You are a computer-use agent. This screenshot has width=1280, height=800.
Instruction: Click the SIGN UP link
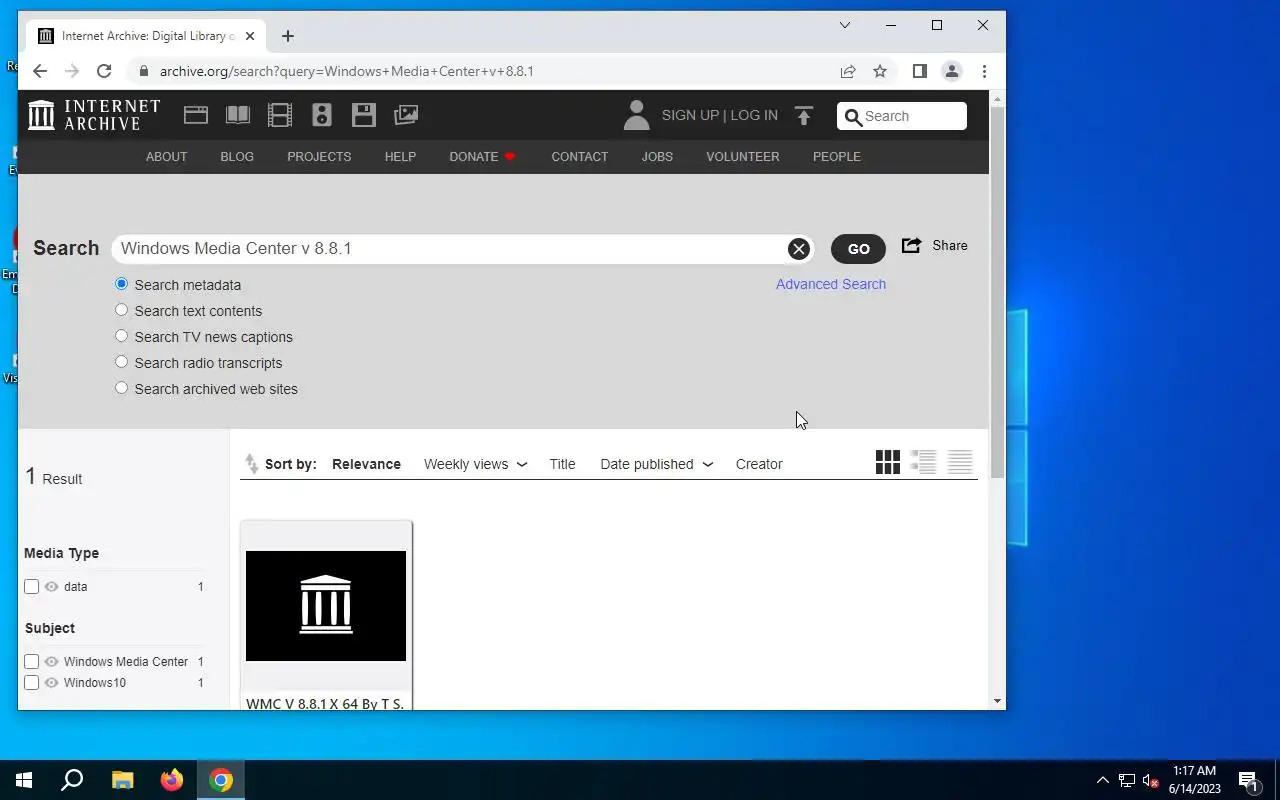[x=690, y=115]
